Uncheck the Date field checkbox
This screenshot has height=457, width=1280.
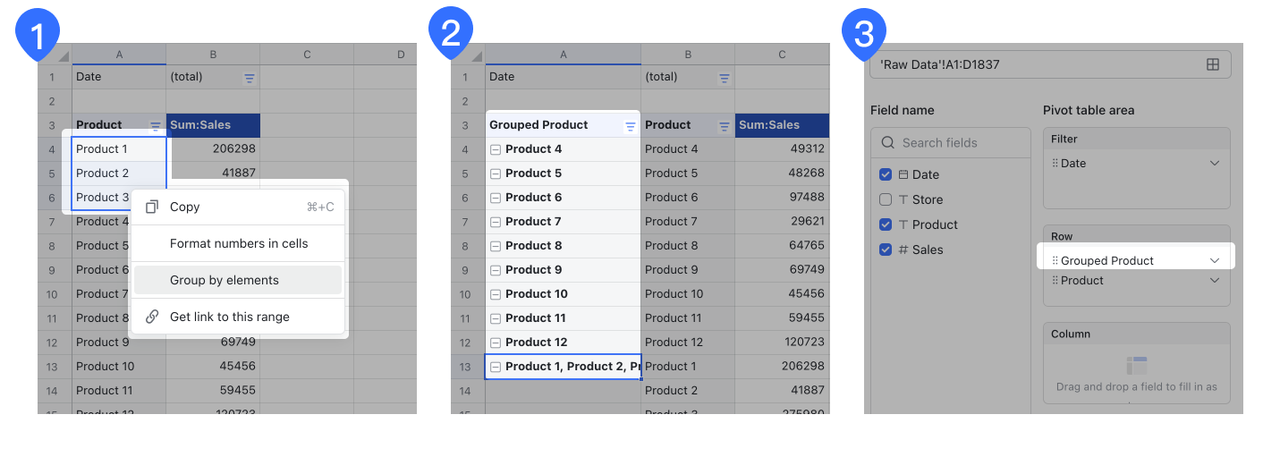(885, 175)
